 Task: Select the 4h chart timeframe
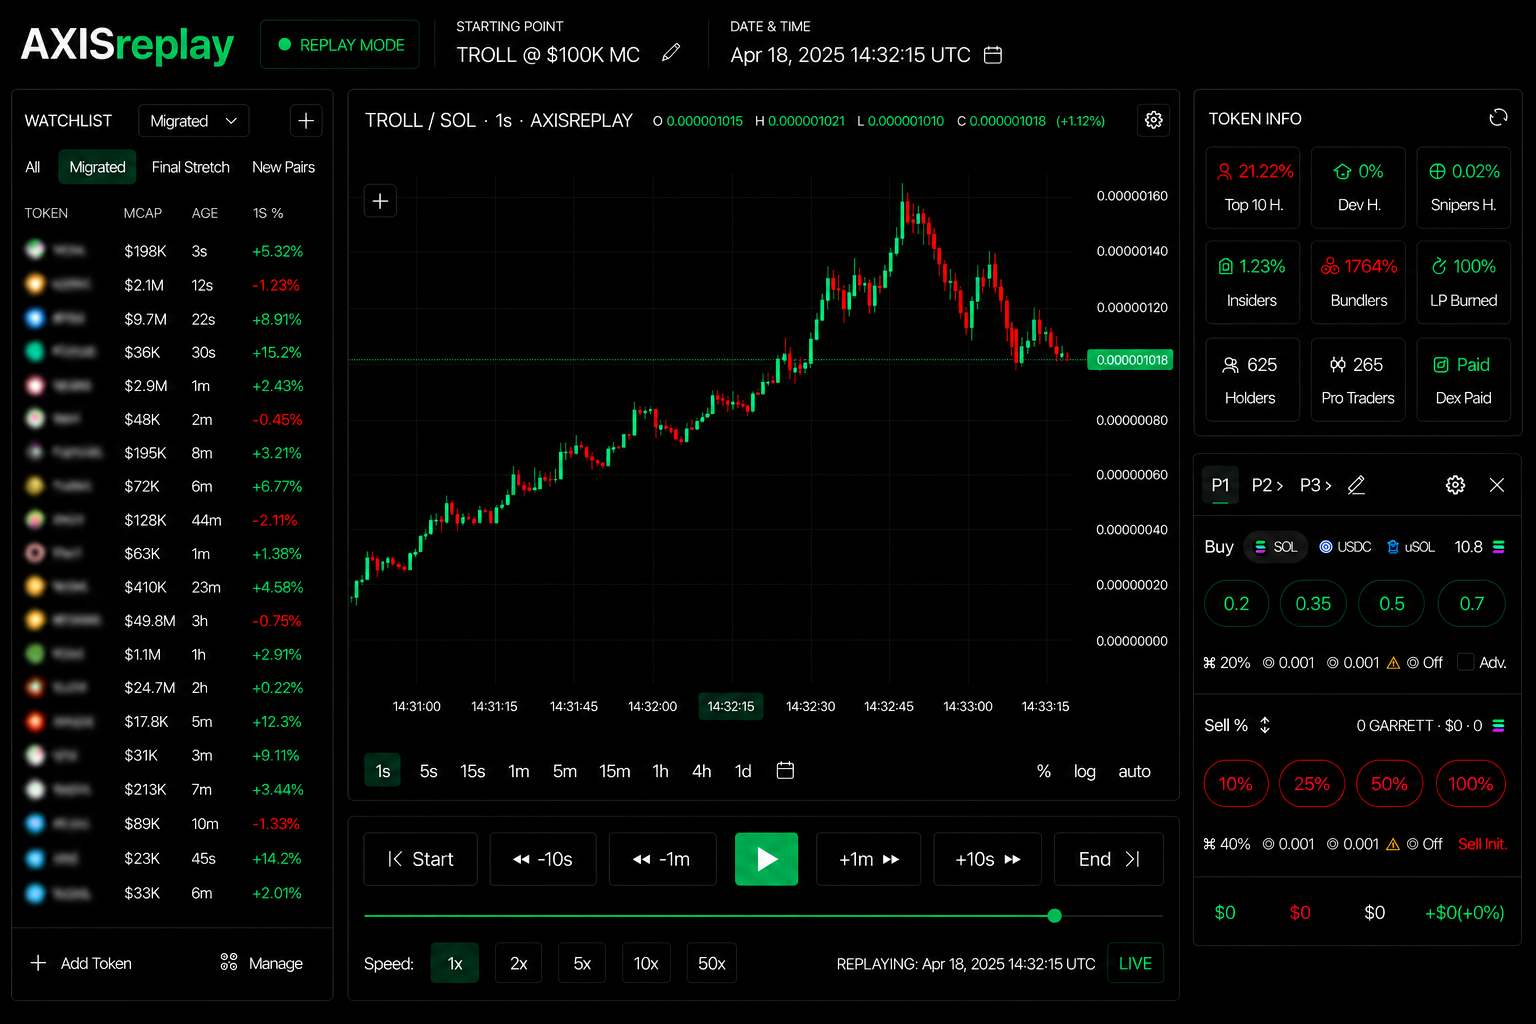[x=702, y=771]
